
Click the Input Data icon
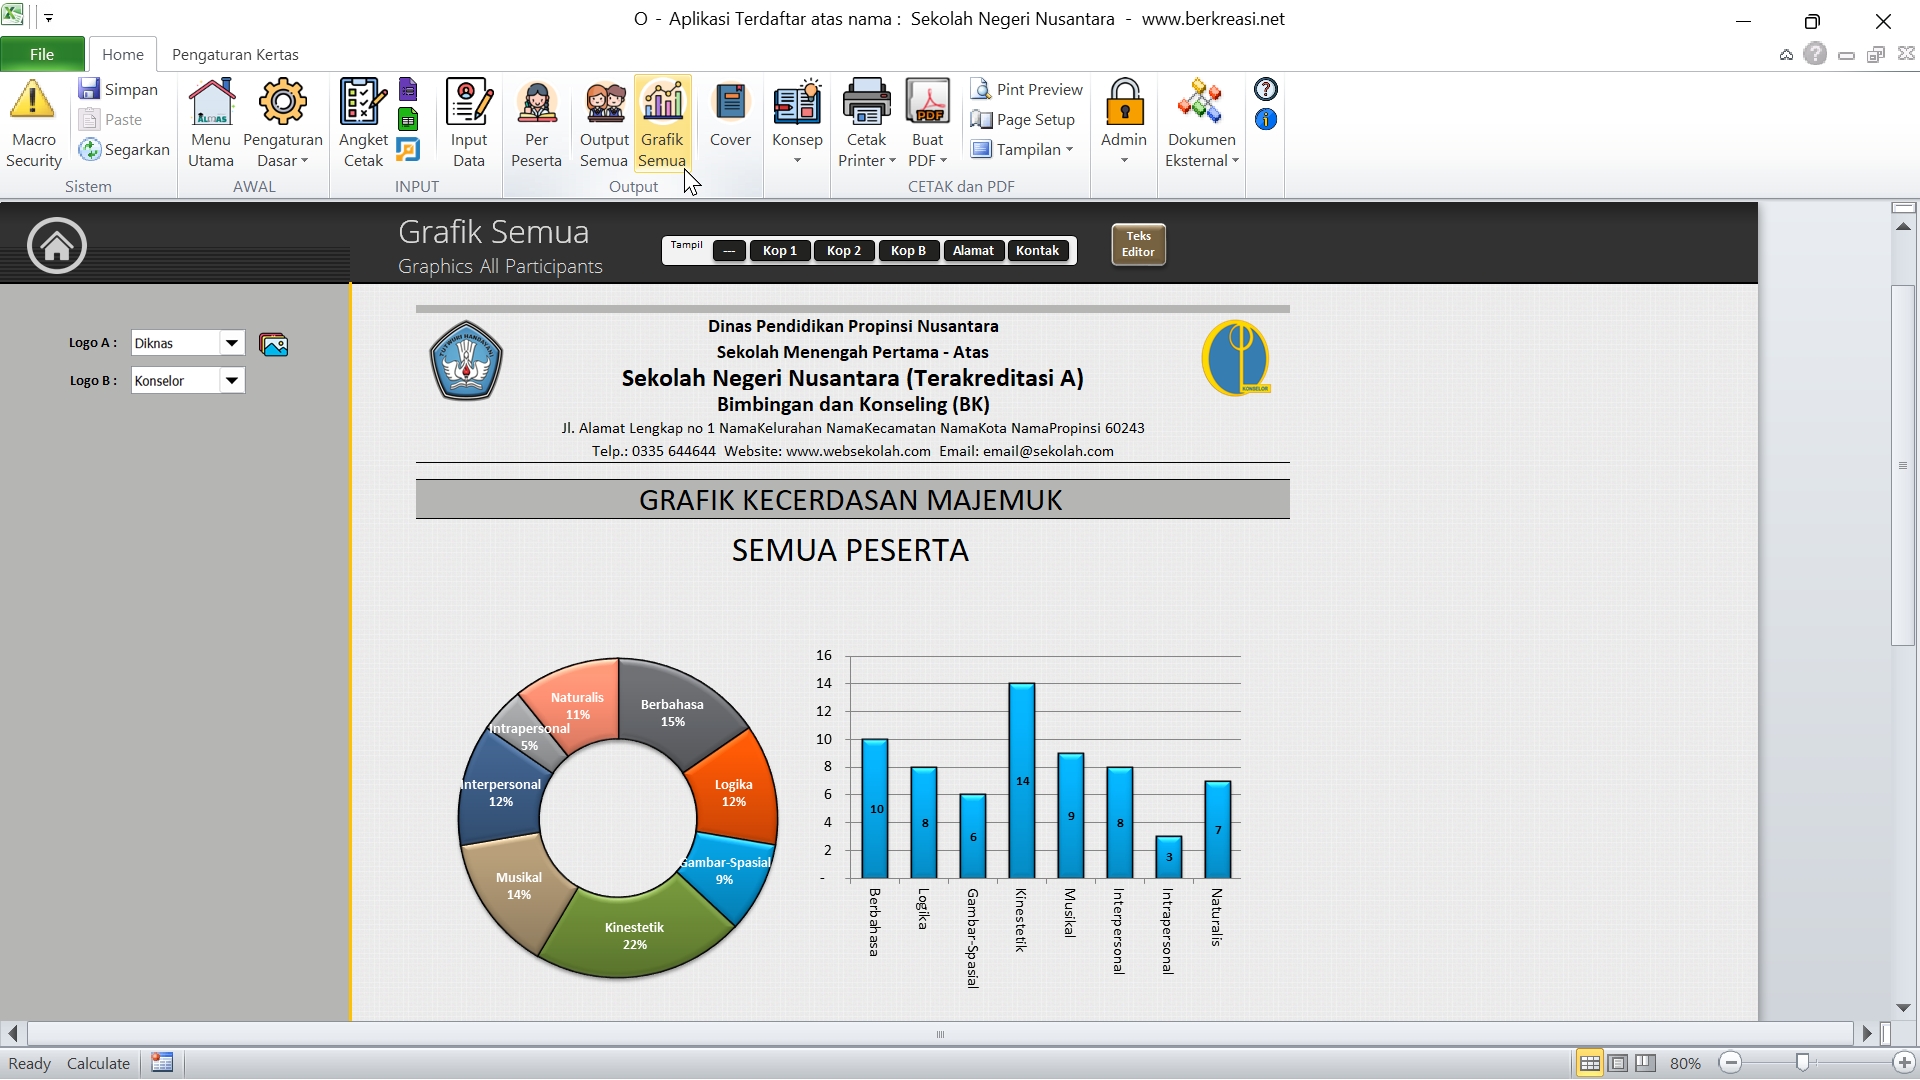pos(468,101)
